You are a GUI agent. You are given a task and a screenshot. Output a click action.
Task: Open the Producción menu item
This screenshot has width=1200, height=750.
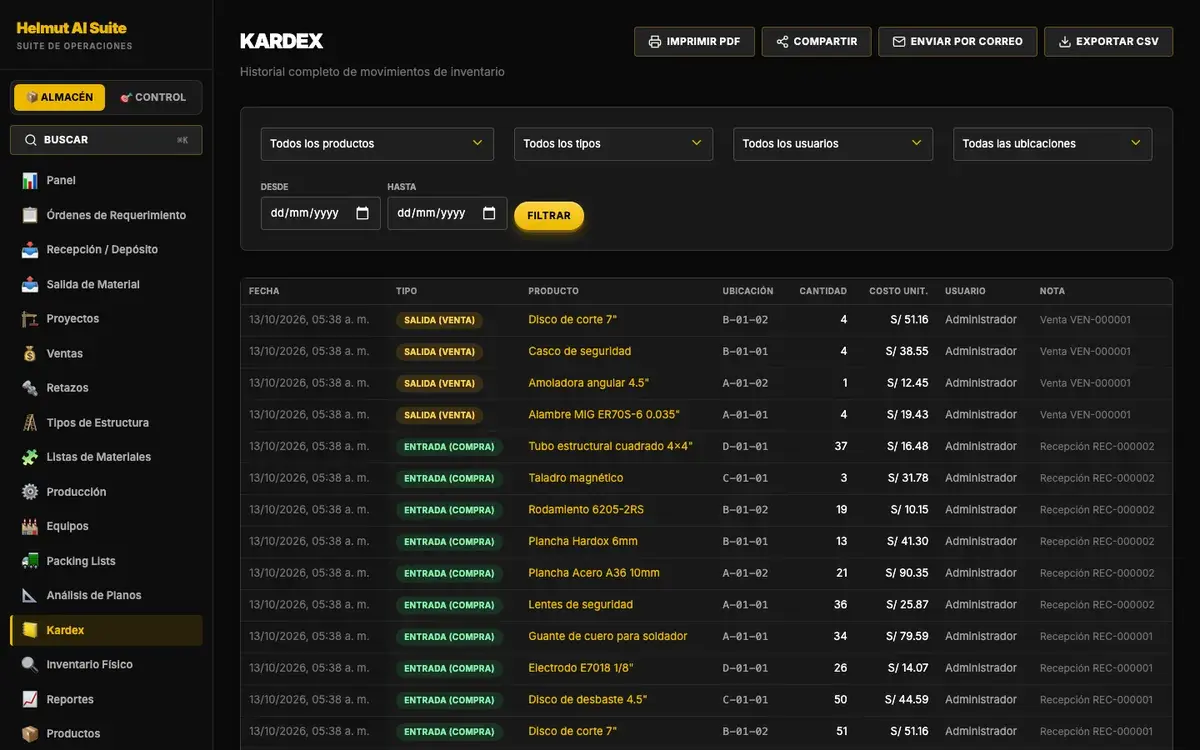pyautogui.click(x=106, y=492)
